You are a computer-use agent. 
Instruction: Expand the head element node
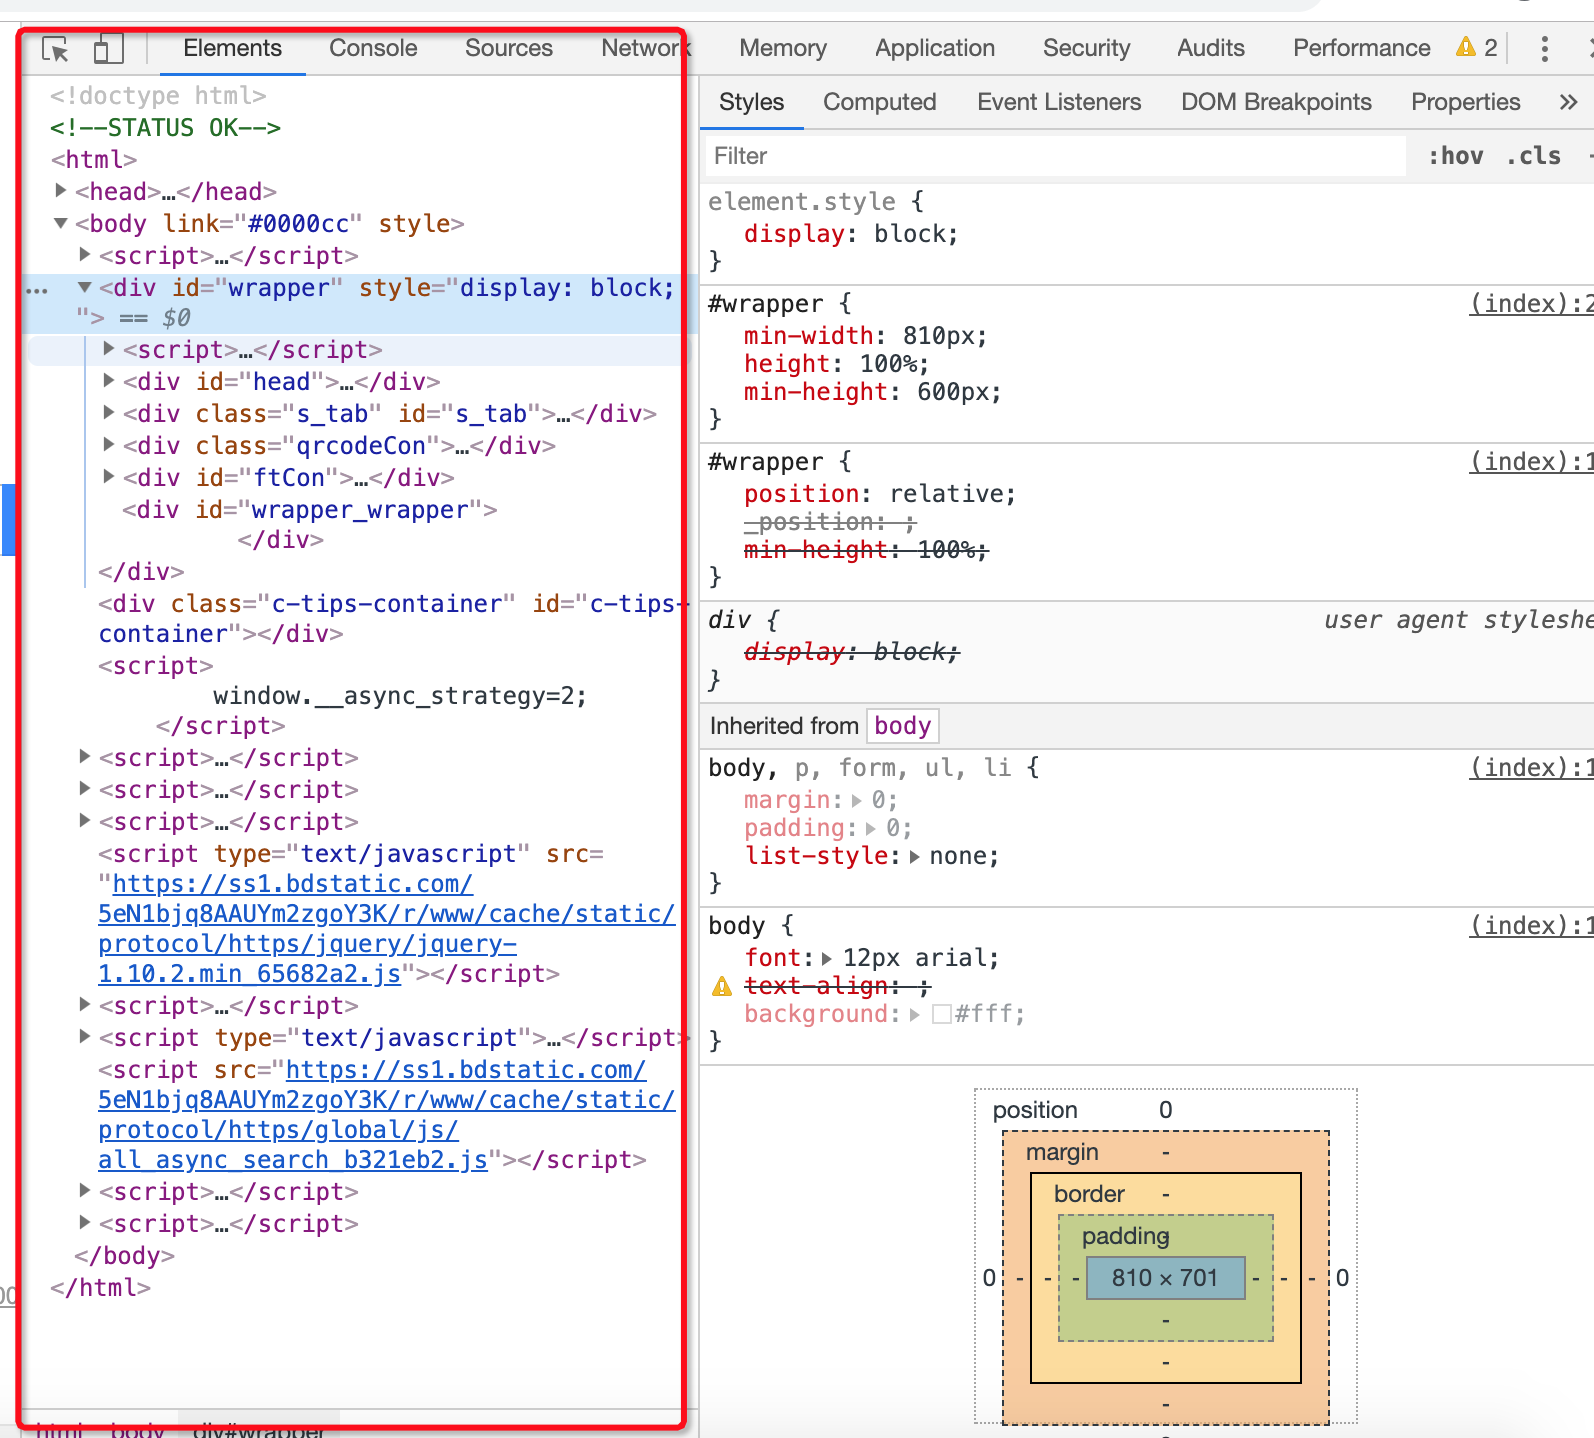(61, 190)
